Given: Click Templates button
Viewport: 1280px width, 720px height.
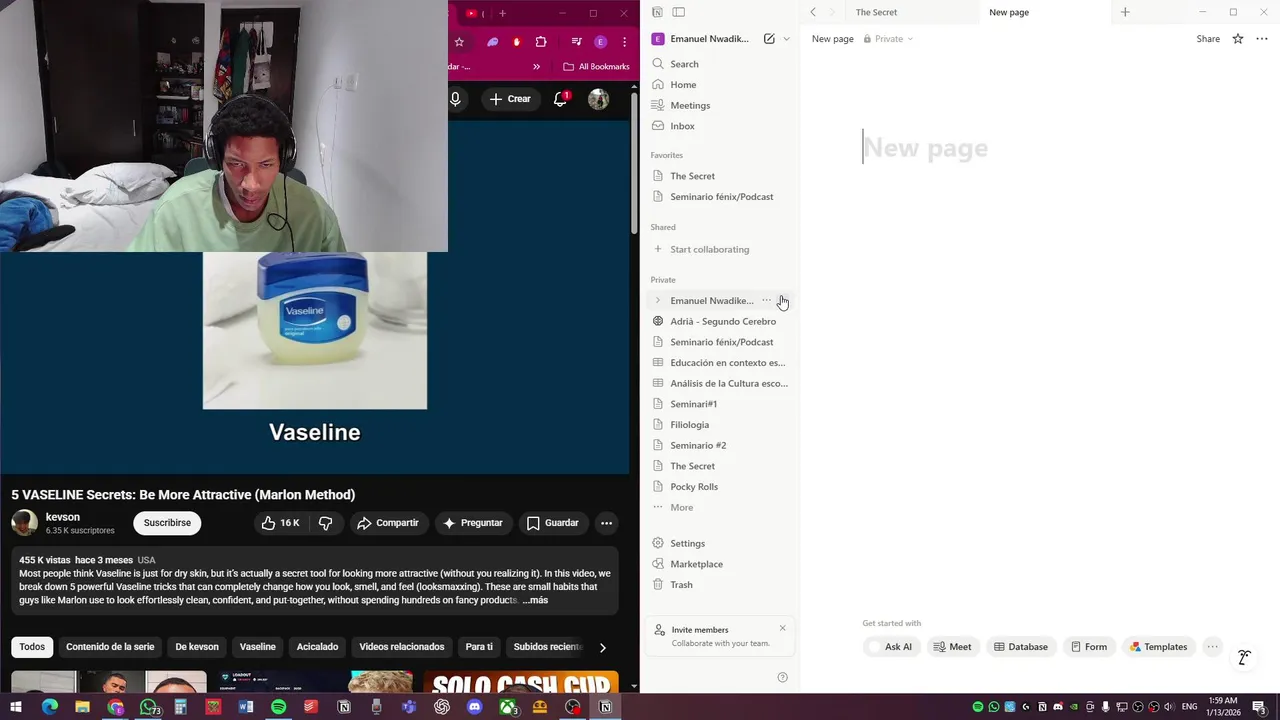Looking at the screenshot, I should click(1158, 647).
